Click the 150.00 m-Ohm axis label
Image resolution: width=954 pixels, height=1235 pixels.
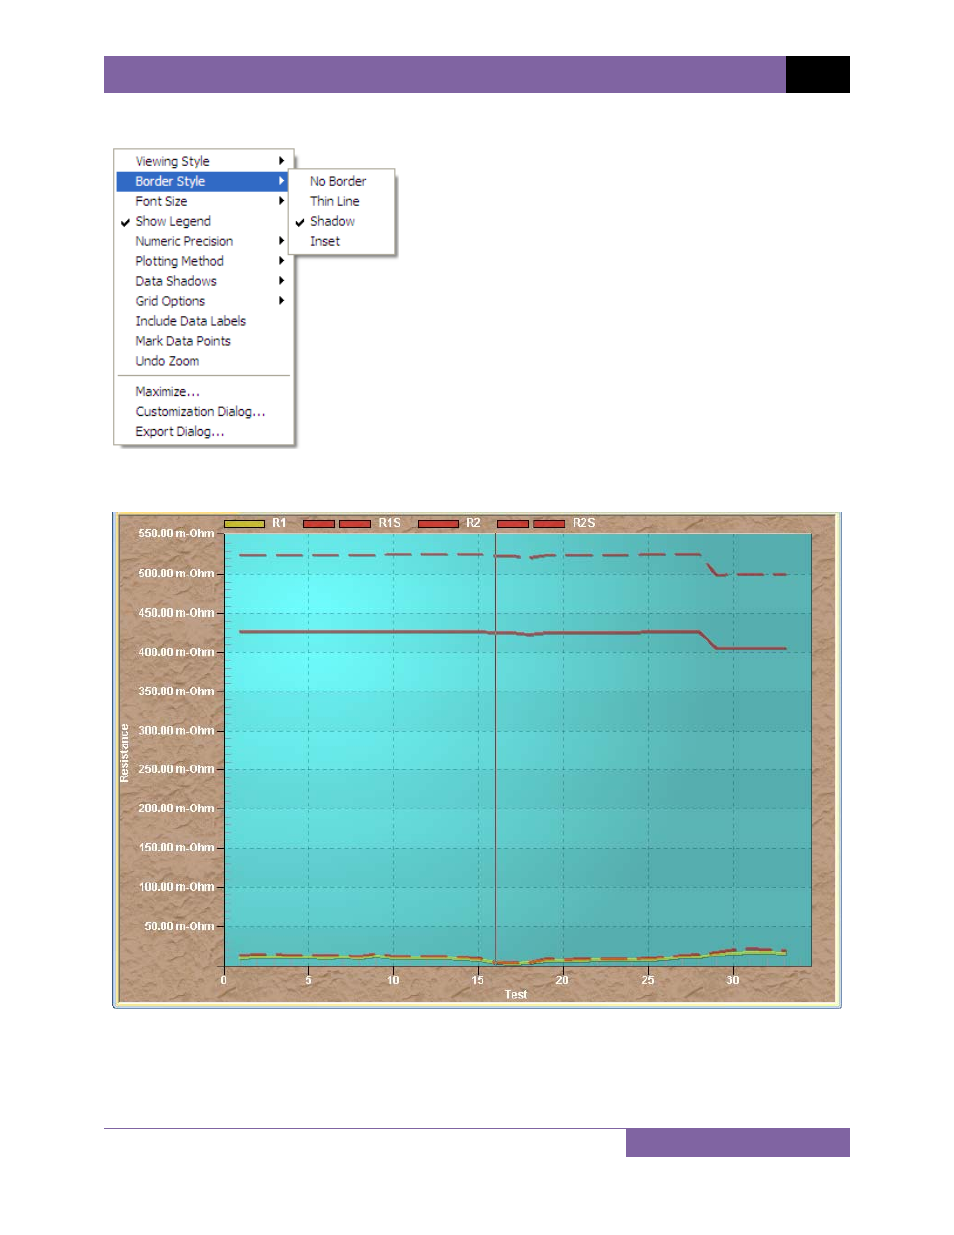click(x=176, y=848)
